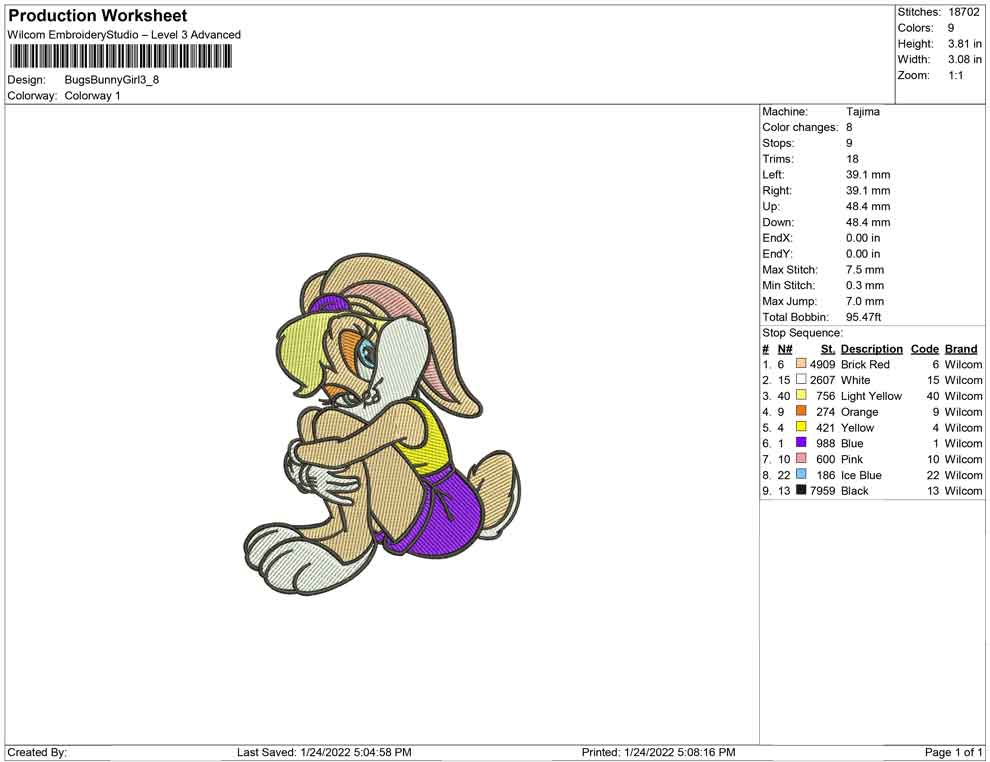This screenshot has width=990, height=762.
Task: Click the 'Printed: 1/24/2022 5:08:16 PM' footer
Action: pyautogui.click(x=658, y=752)
